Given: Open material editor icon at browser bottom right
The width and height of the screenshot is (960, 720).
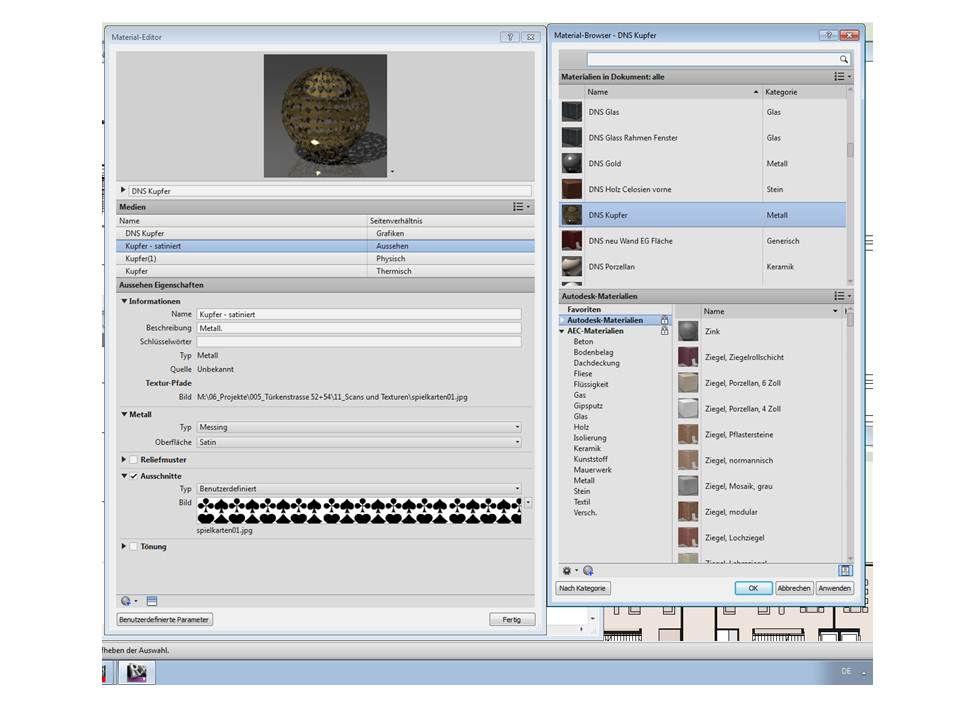Looking at the screenshot, I should coord(845,571).
